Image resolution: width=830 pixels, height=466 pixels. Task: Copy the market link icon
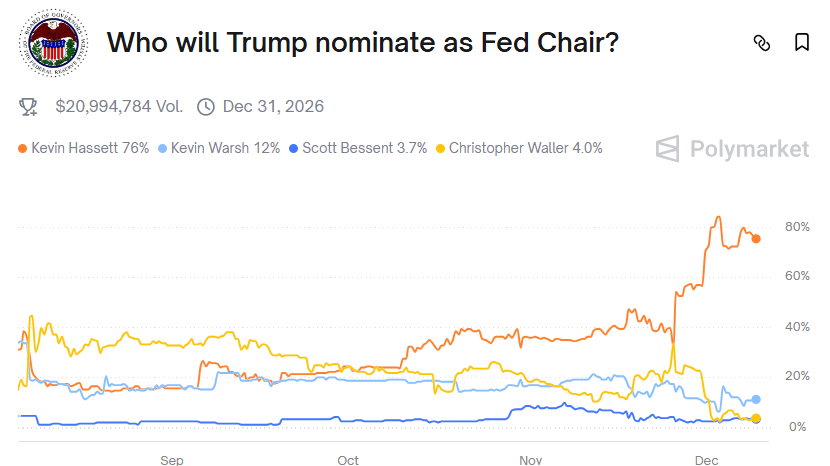[x=762, y=43]
